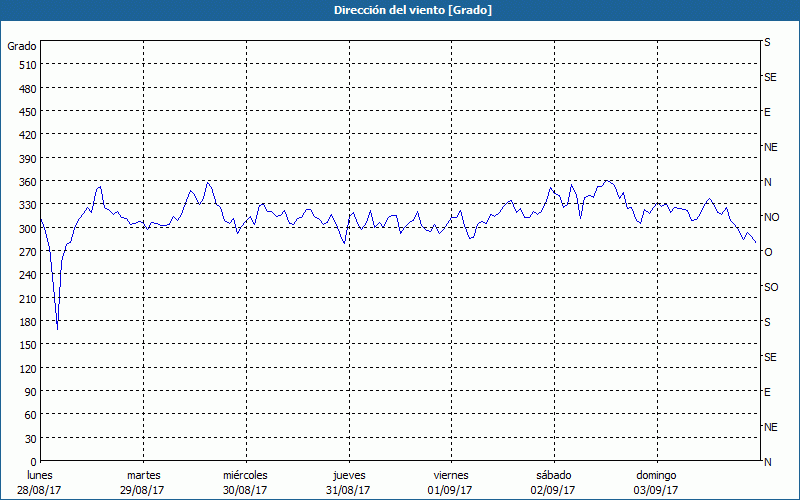
Task: Click the lowest dip of the blue line
Action: coord(57,328)
